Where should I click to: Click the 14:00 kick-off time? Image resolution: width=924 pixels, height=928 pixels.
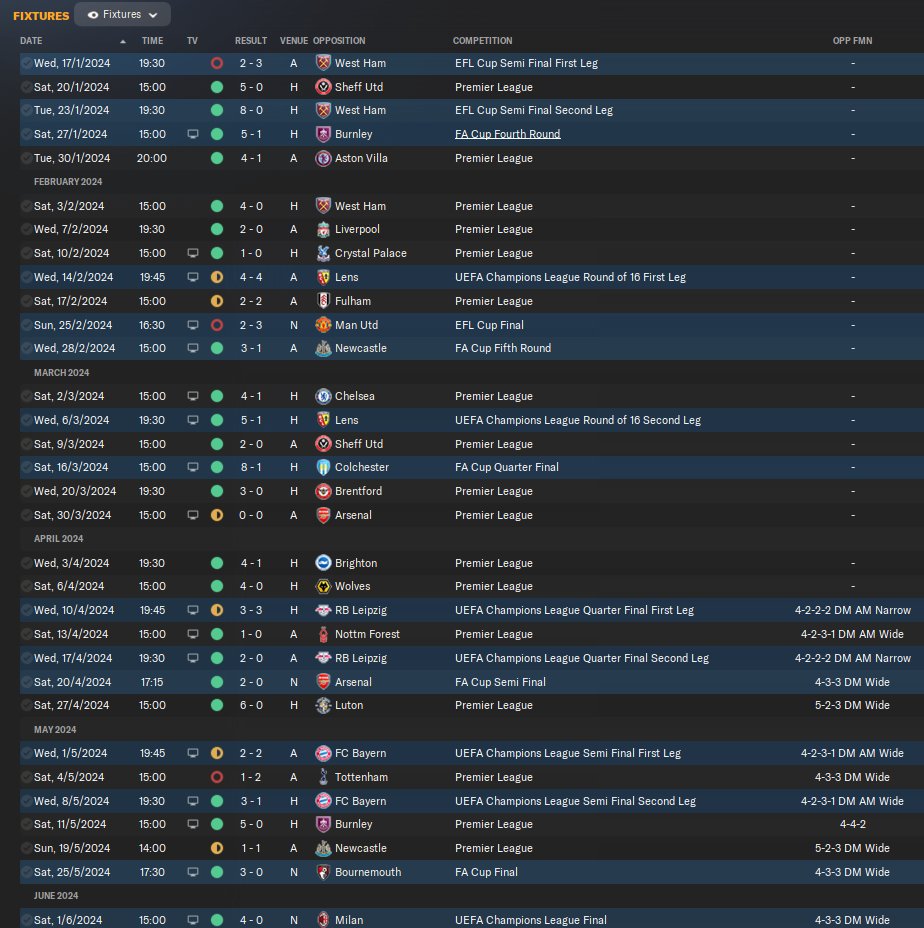coord(152,848)
